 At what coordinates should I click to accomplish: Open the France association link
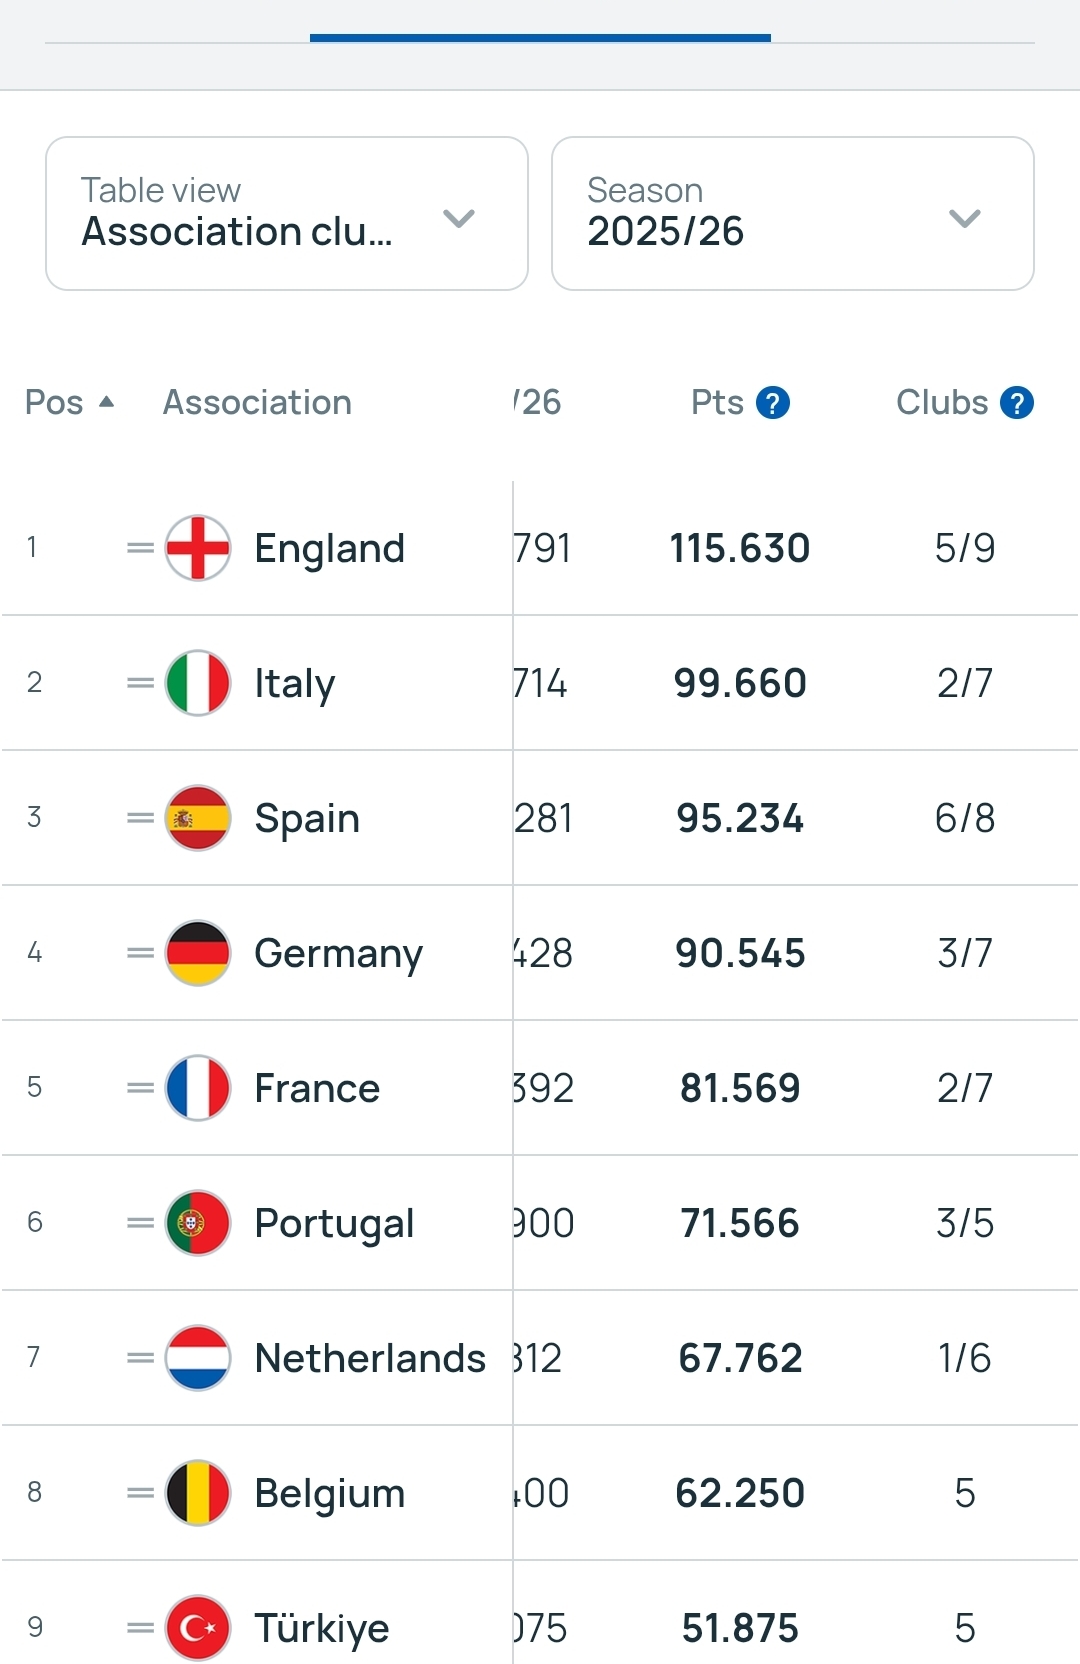coord(317,1088)
